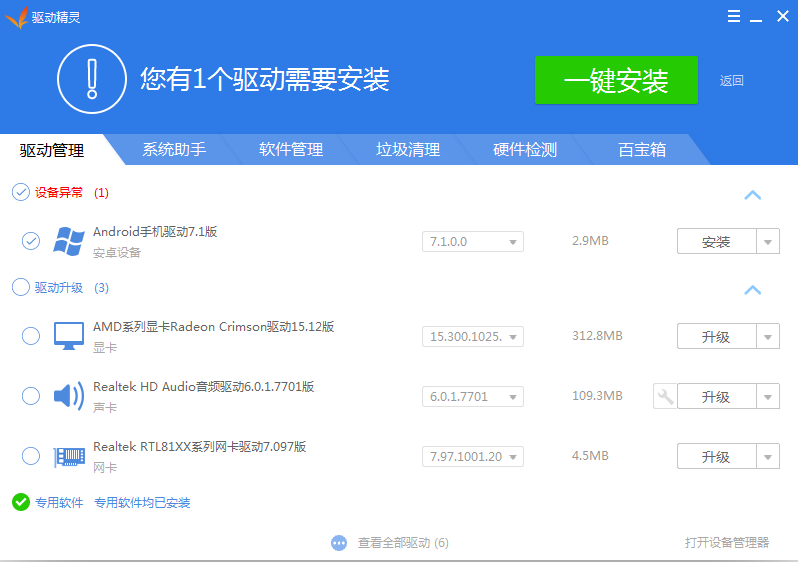Screen dimensions: 798x562
Task: Click the Realtek RTL81XX系列网卡驱动7.097版 name
Action: pyautogui.click(x=200, y=447)
